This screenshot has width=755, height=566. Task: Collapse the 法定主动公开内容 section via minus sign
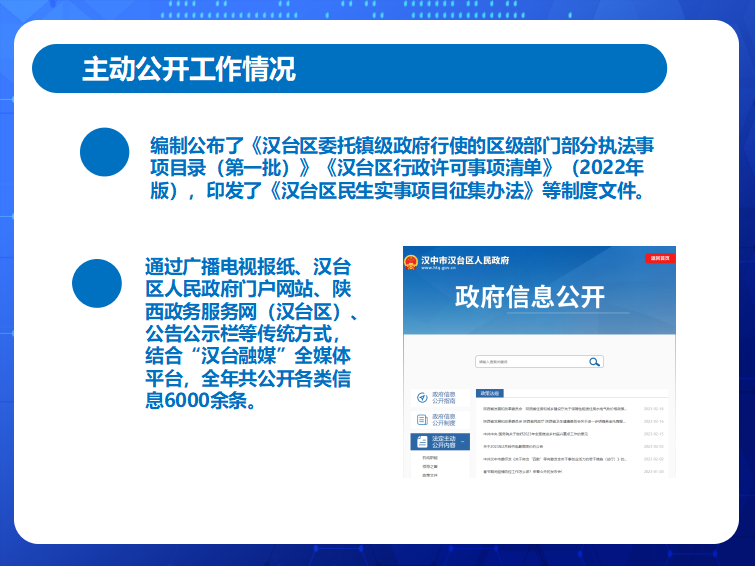[463, 442]
